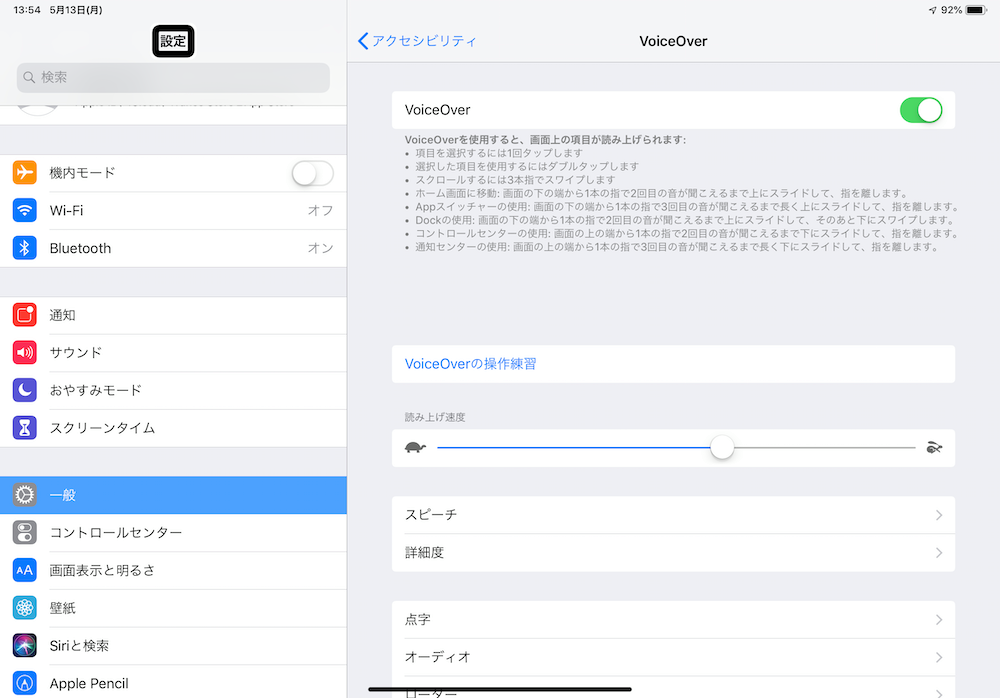The width and height of the screenshot is (1000, 698).
Task: Tap the 92% battery percentage
Action: (951, 10)
